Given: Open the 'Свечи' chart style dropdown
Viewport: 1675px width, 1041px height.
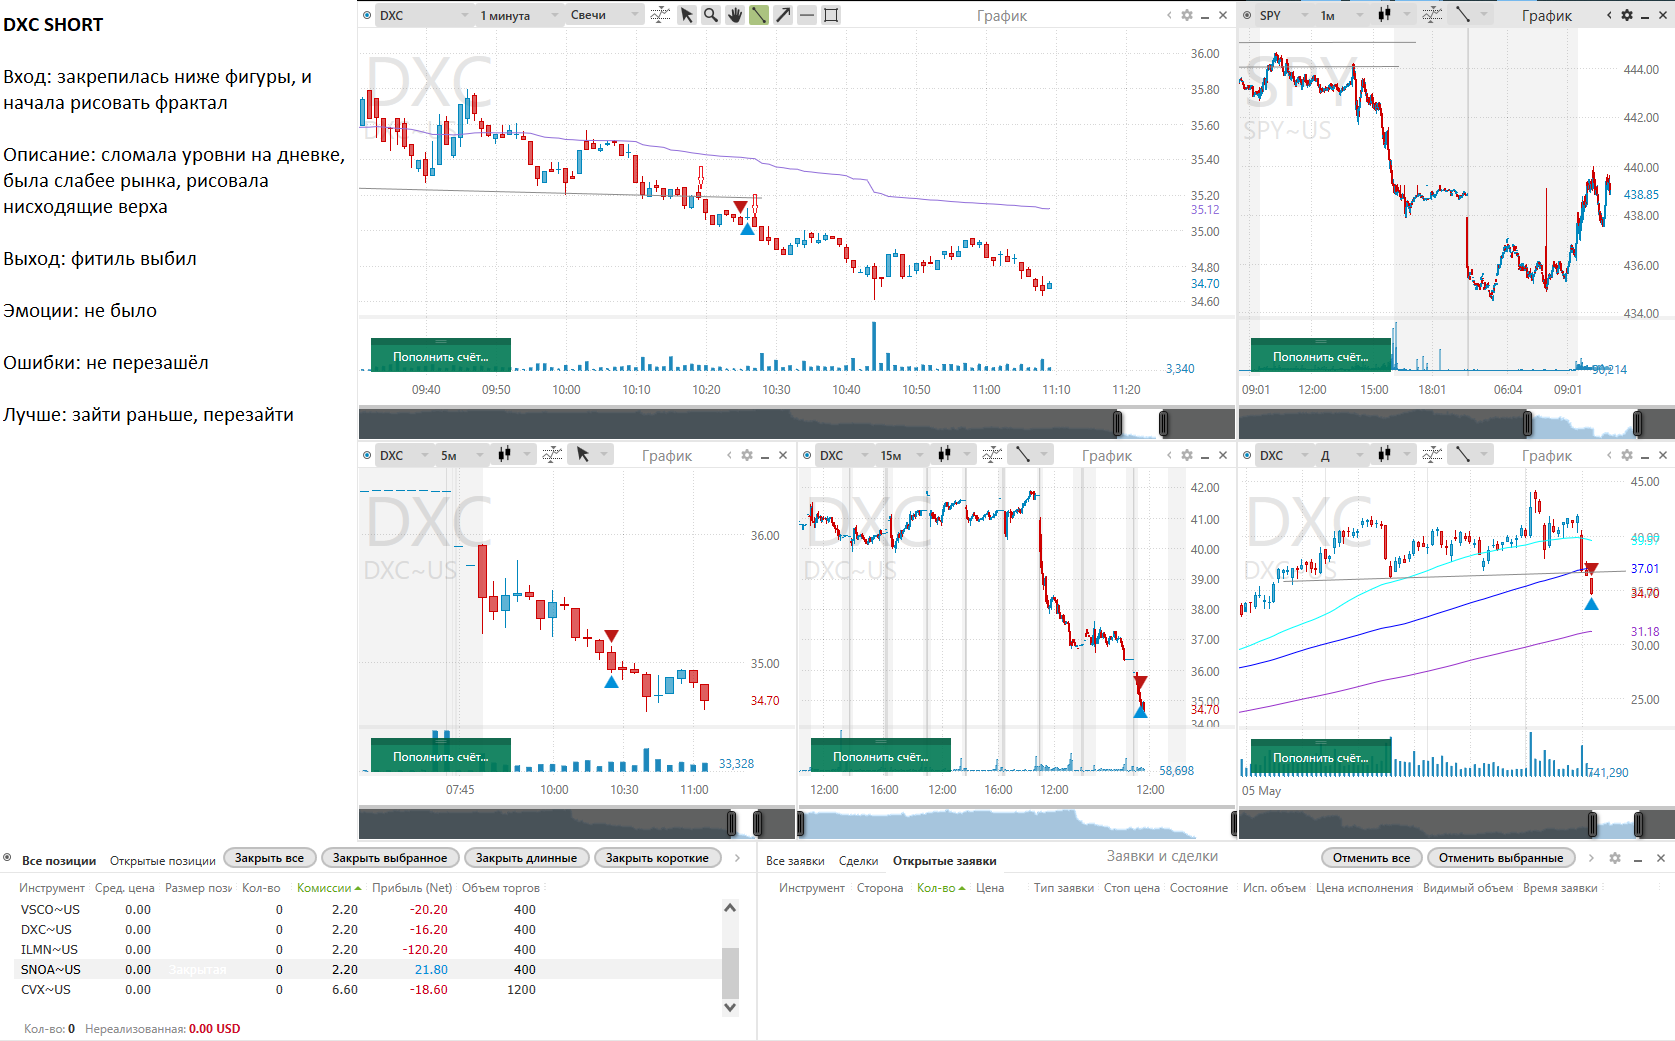Looking at the screenshot, I should [x=605, y=15].
